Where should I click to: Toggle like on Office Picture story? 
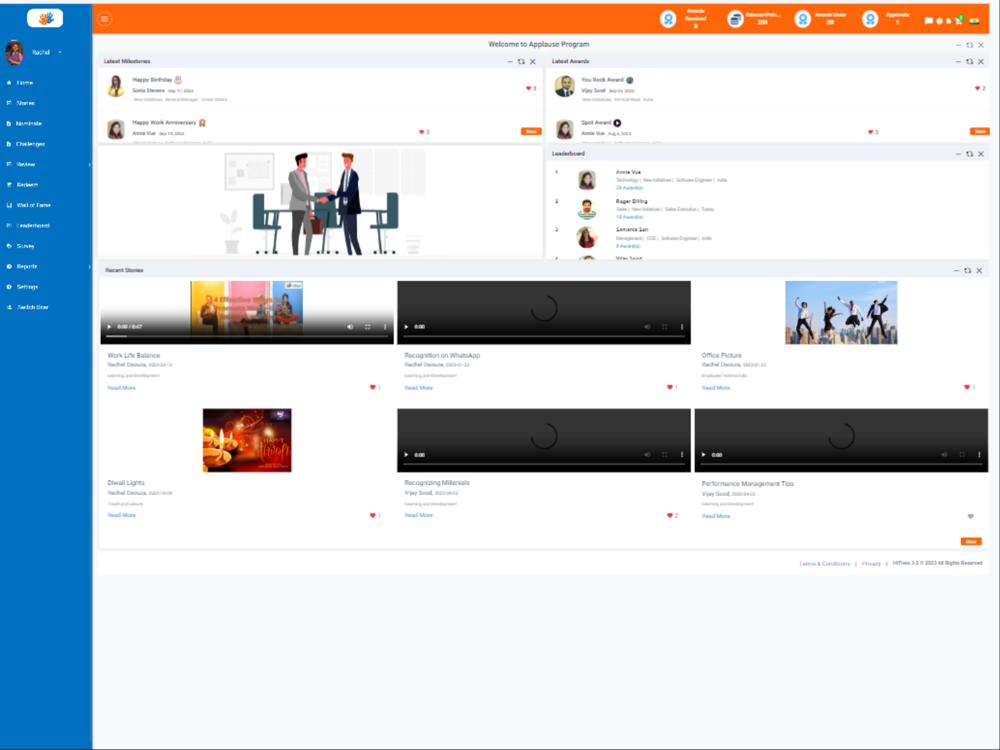pos(967,387)
